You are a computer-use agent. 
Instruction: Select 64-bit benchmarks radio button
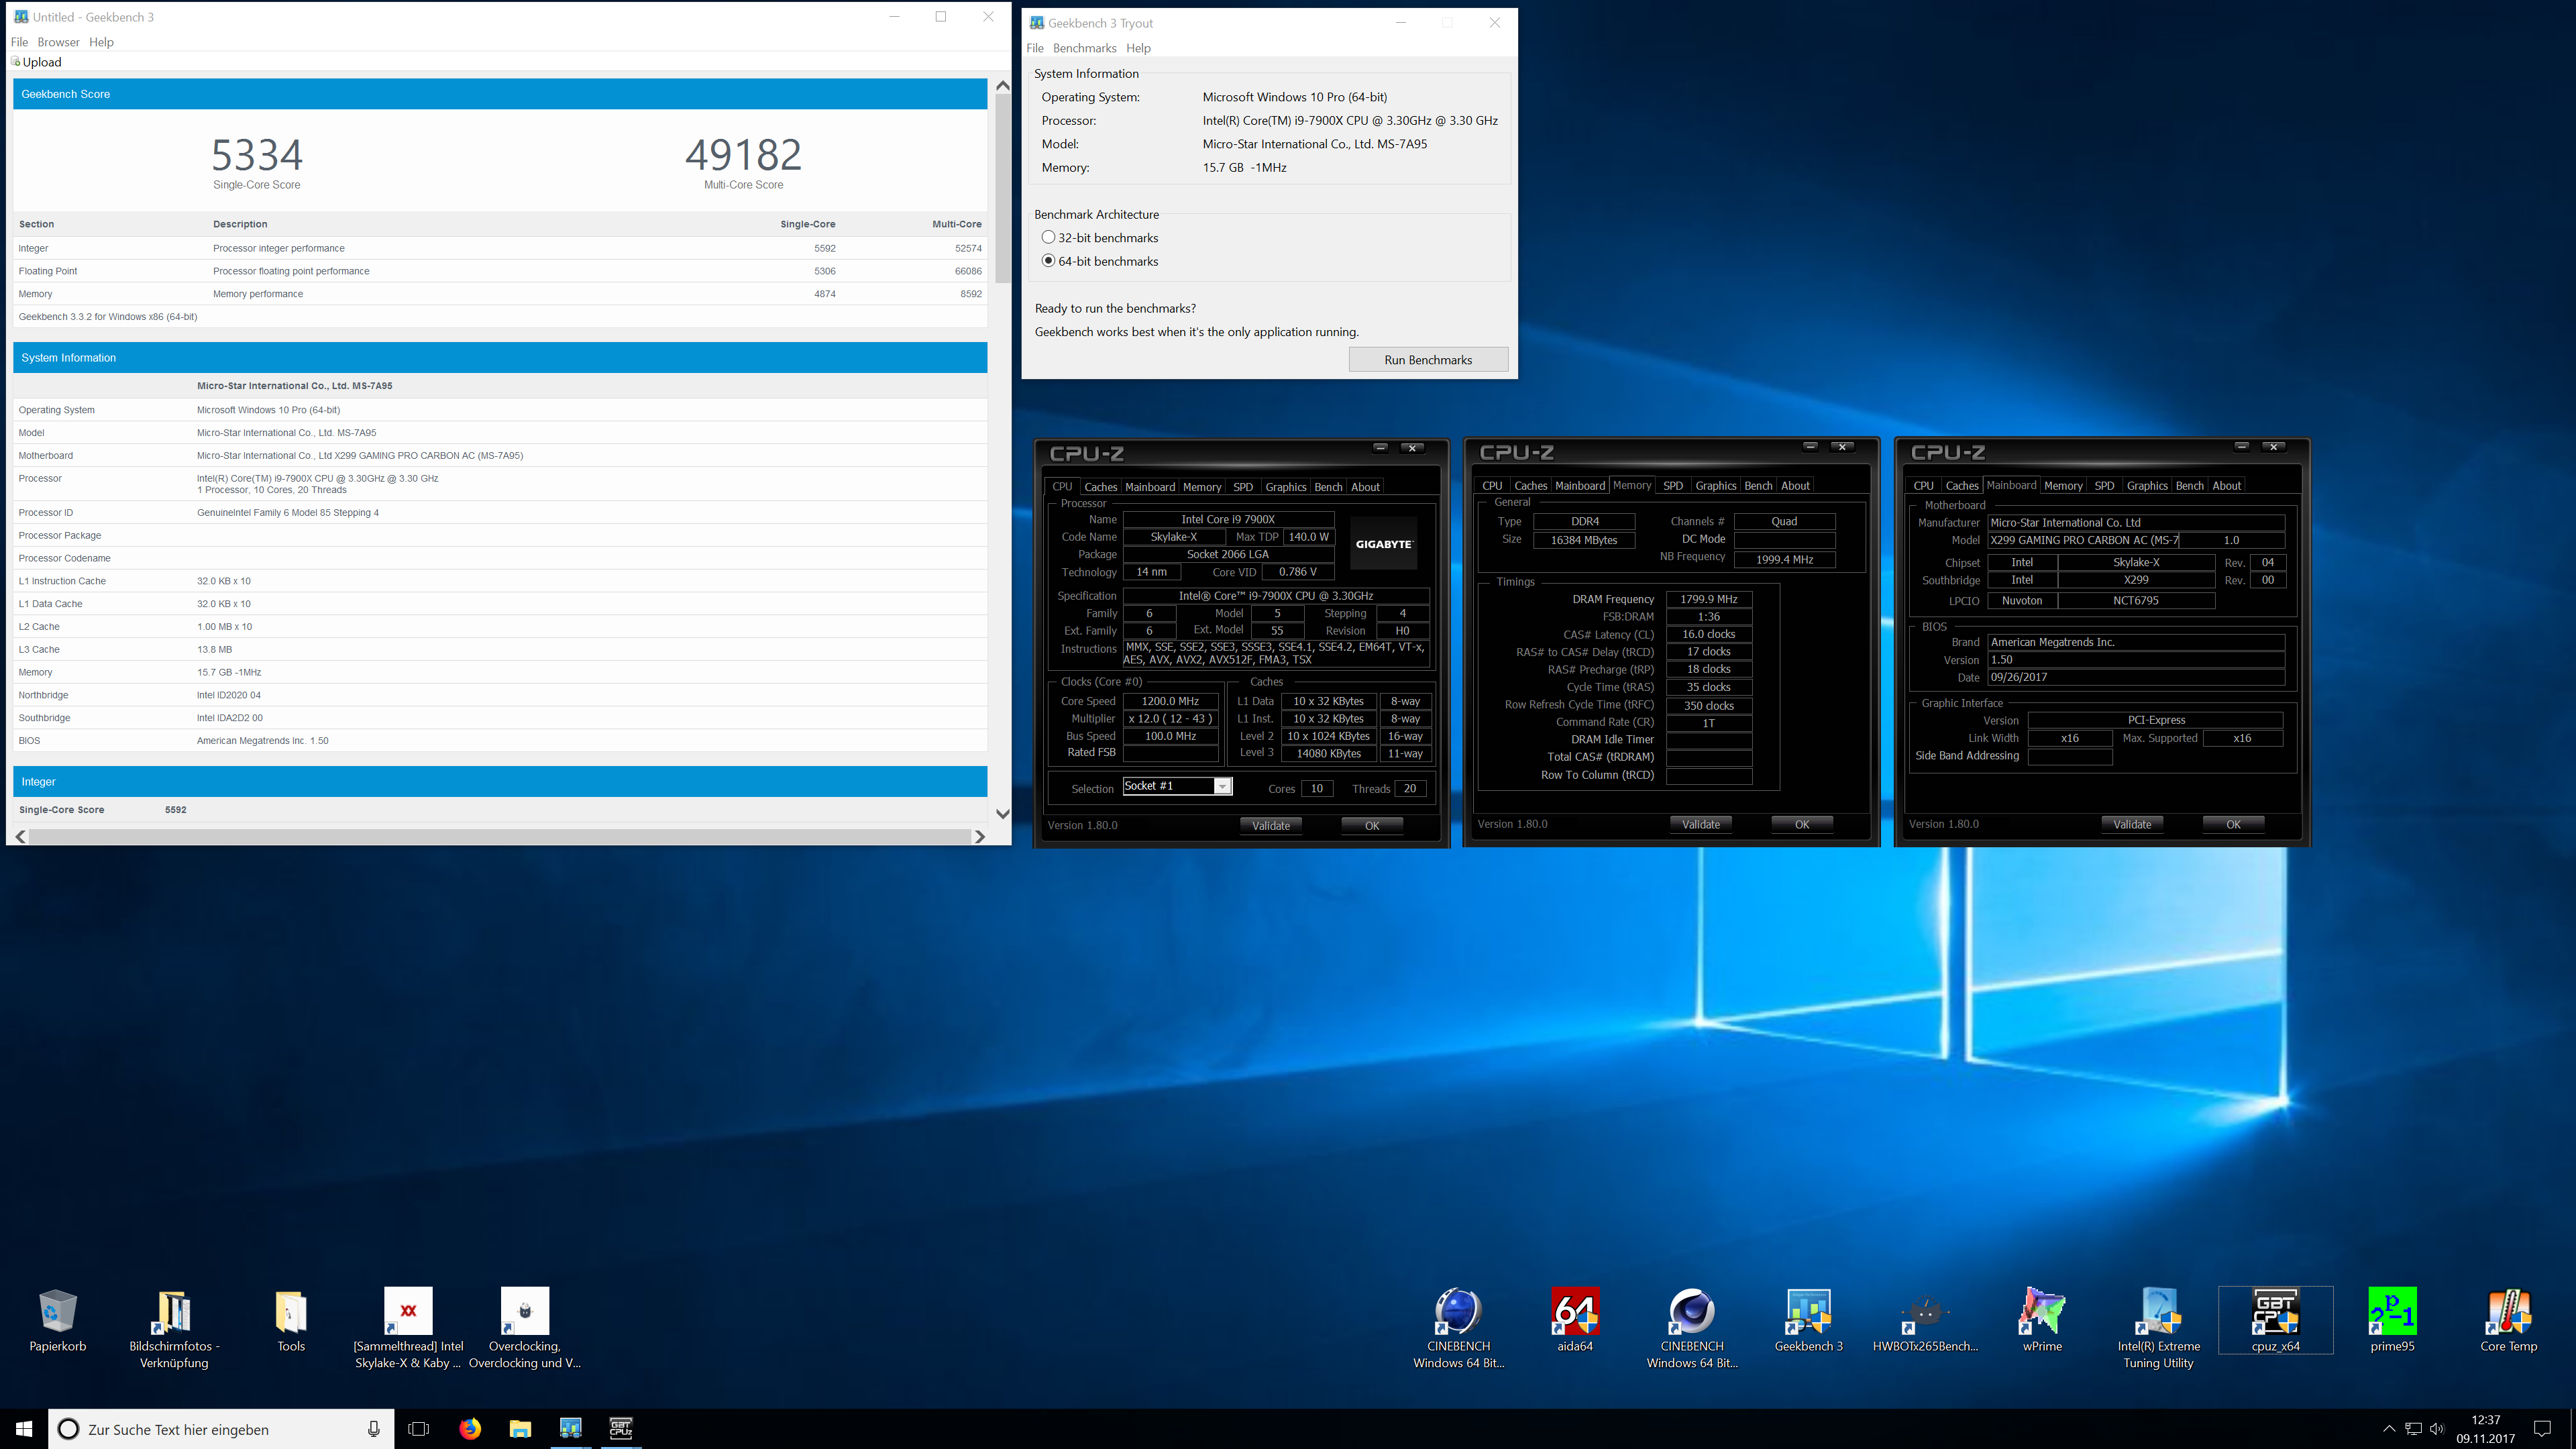(1048, 261)
